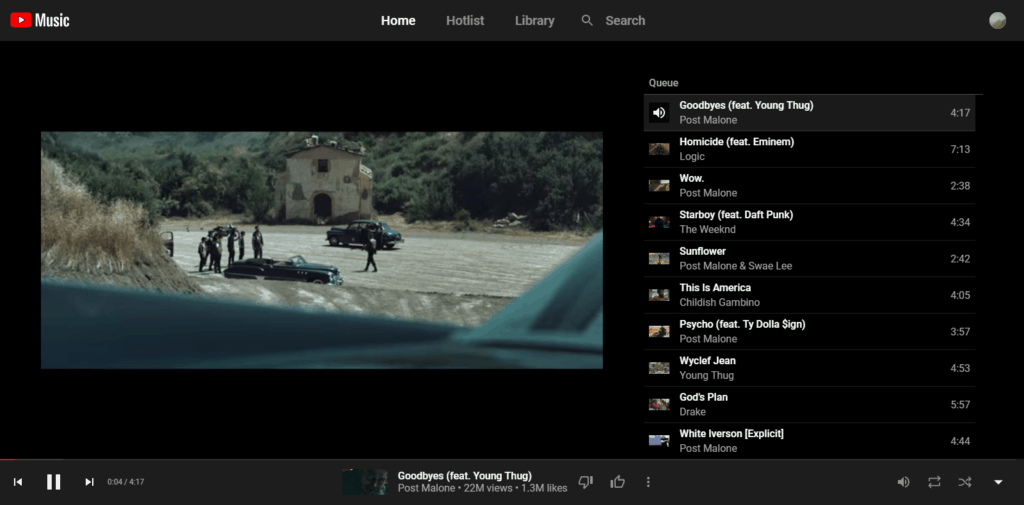Click the God's Plan thumbnail
The width and height of the screenshot is (1024, 505).
coord(659,404)
